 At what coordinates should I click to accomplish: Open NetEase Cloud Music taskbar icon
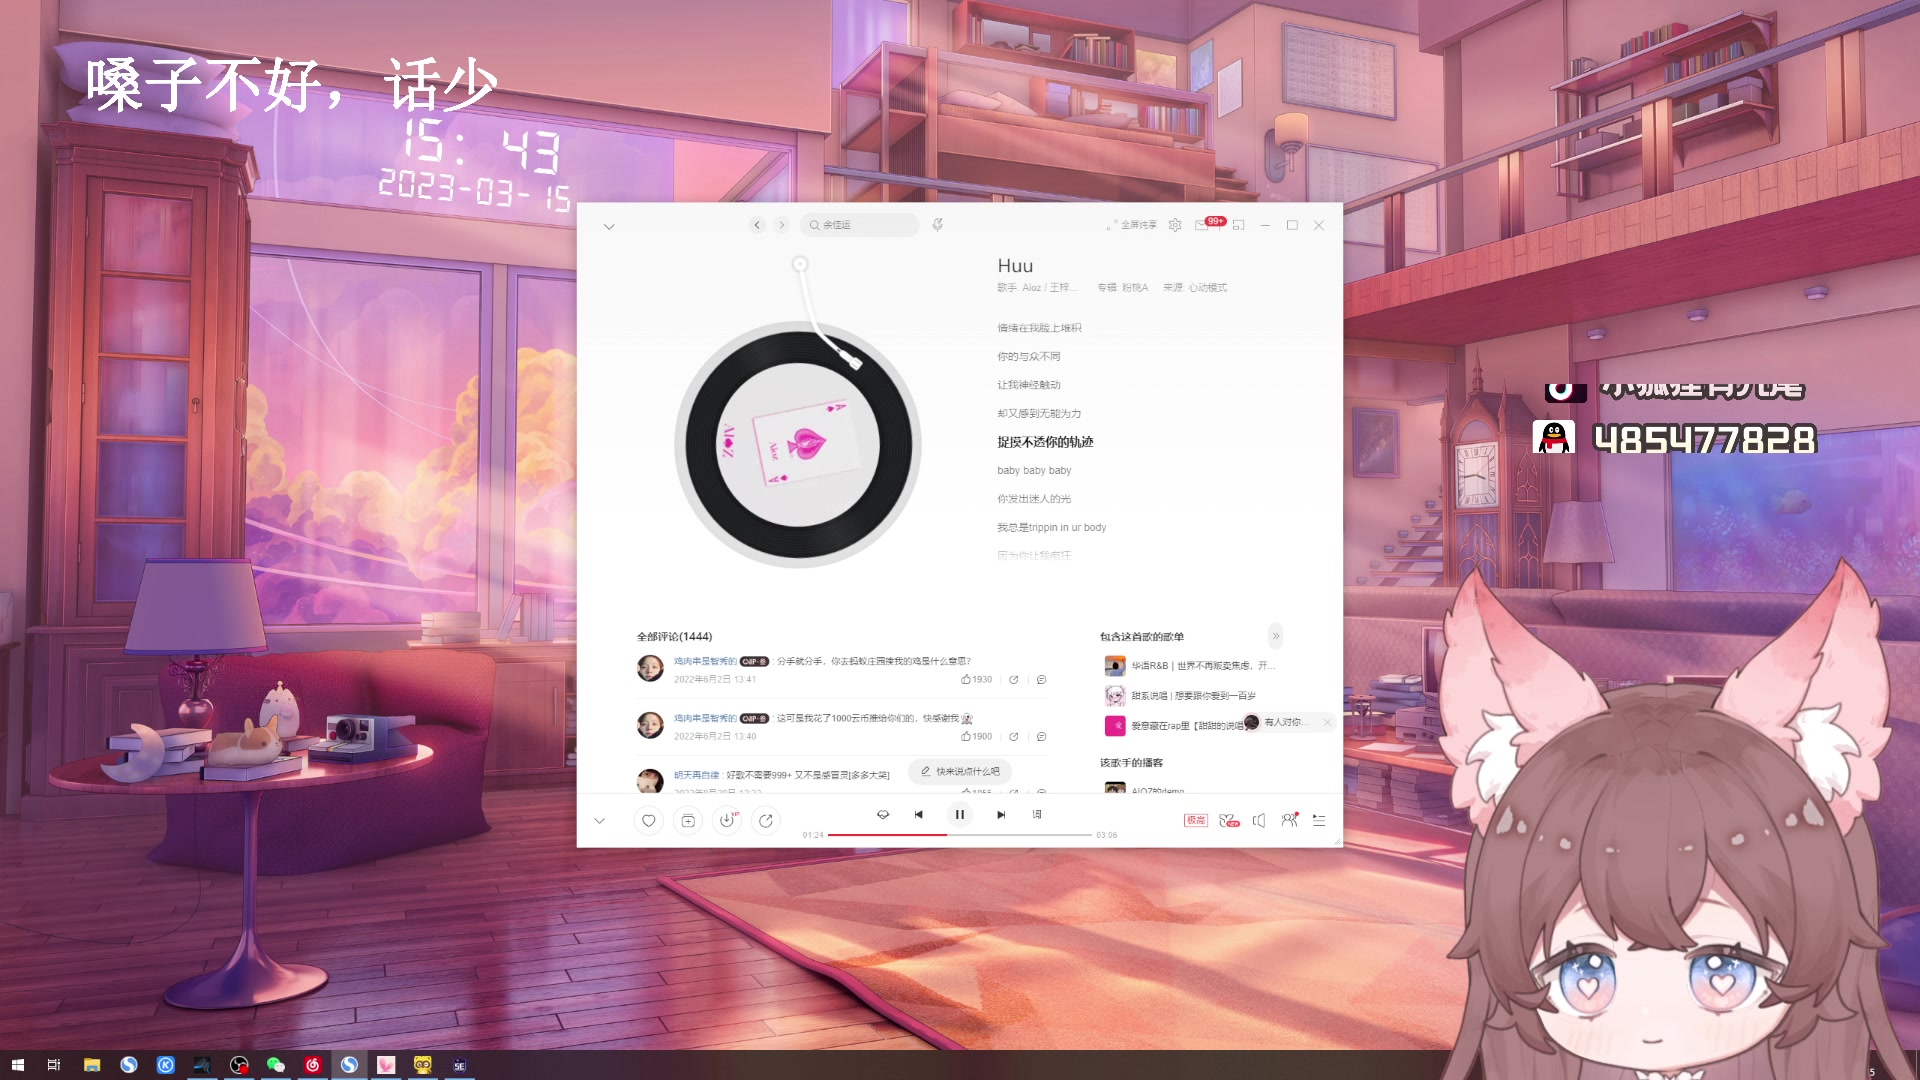(313, 1065)
